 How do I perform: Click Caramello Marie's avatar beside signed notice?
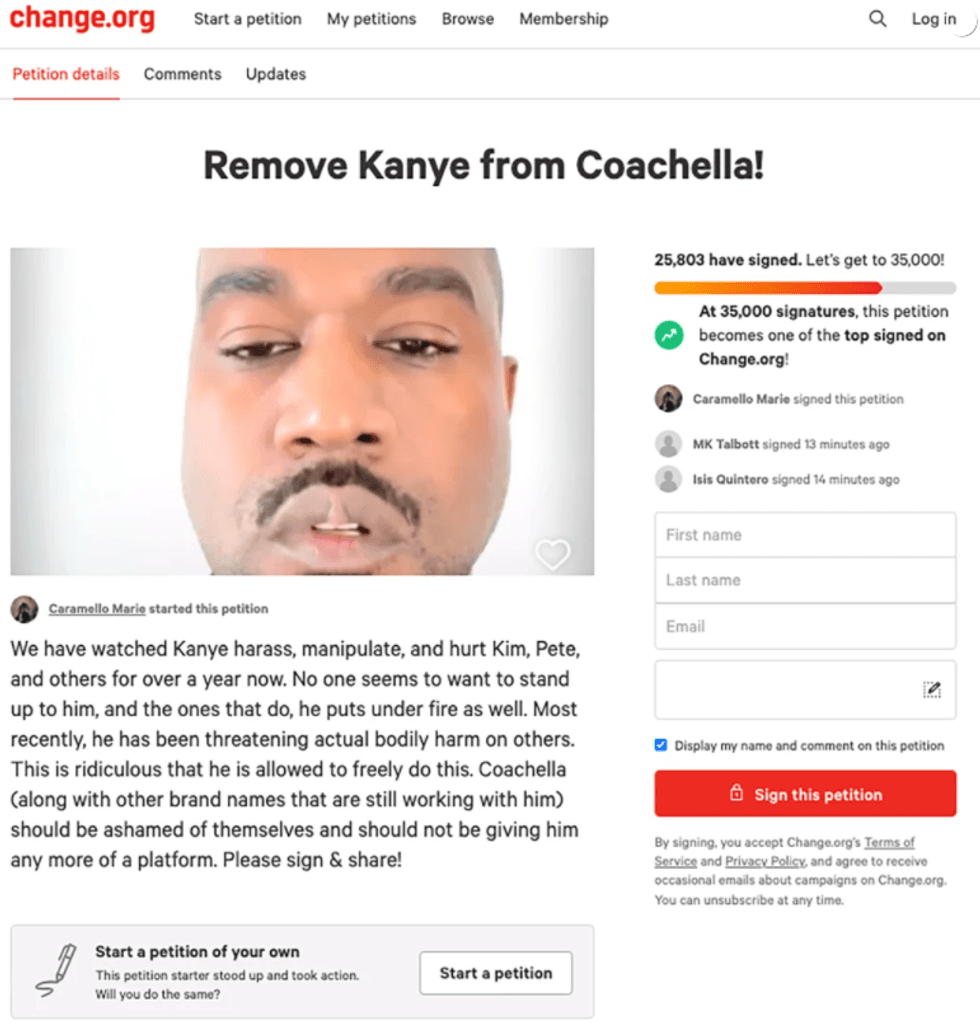click(x=669, y=399)
